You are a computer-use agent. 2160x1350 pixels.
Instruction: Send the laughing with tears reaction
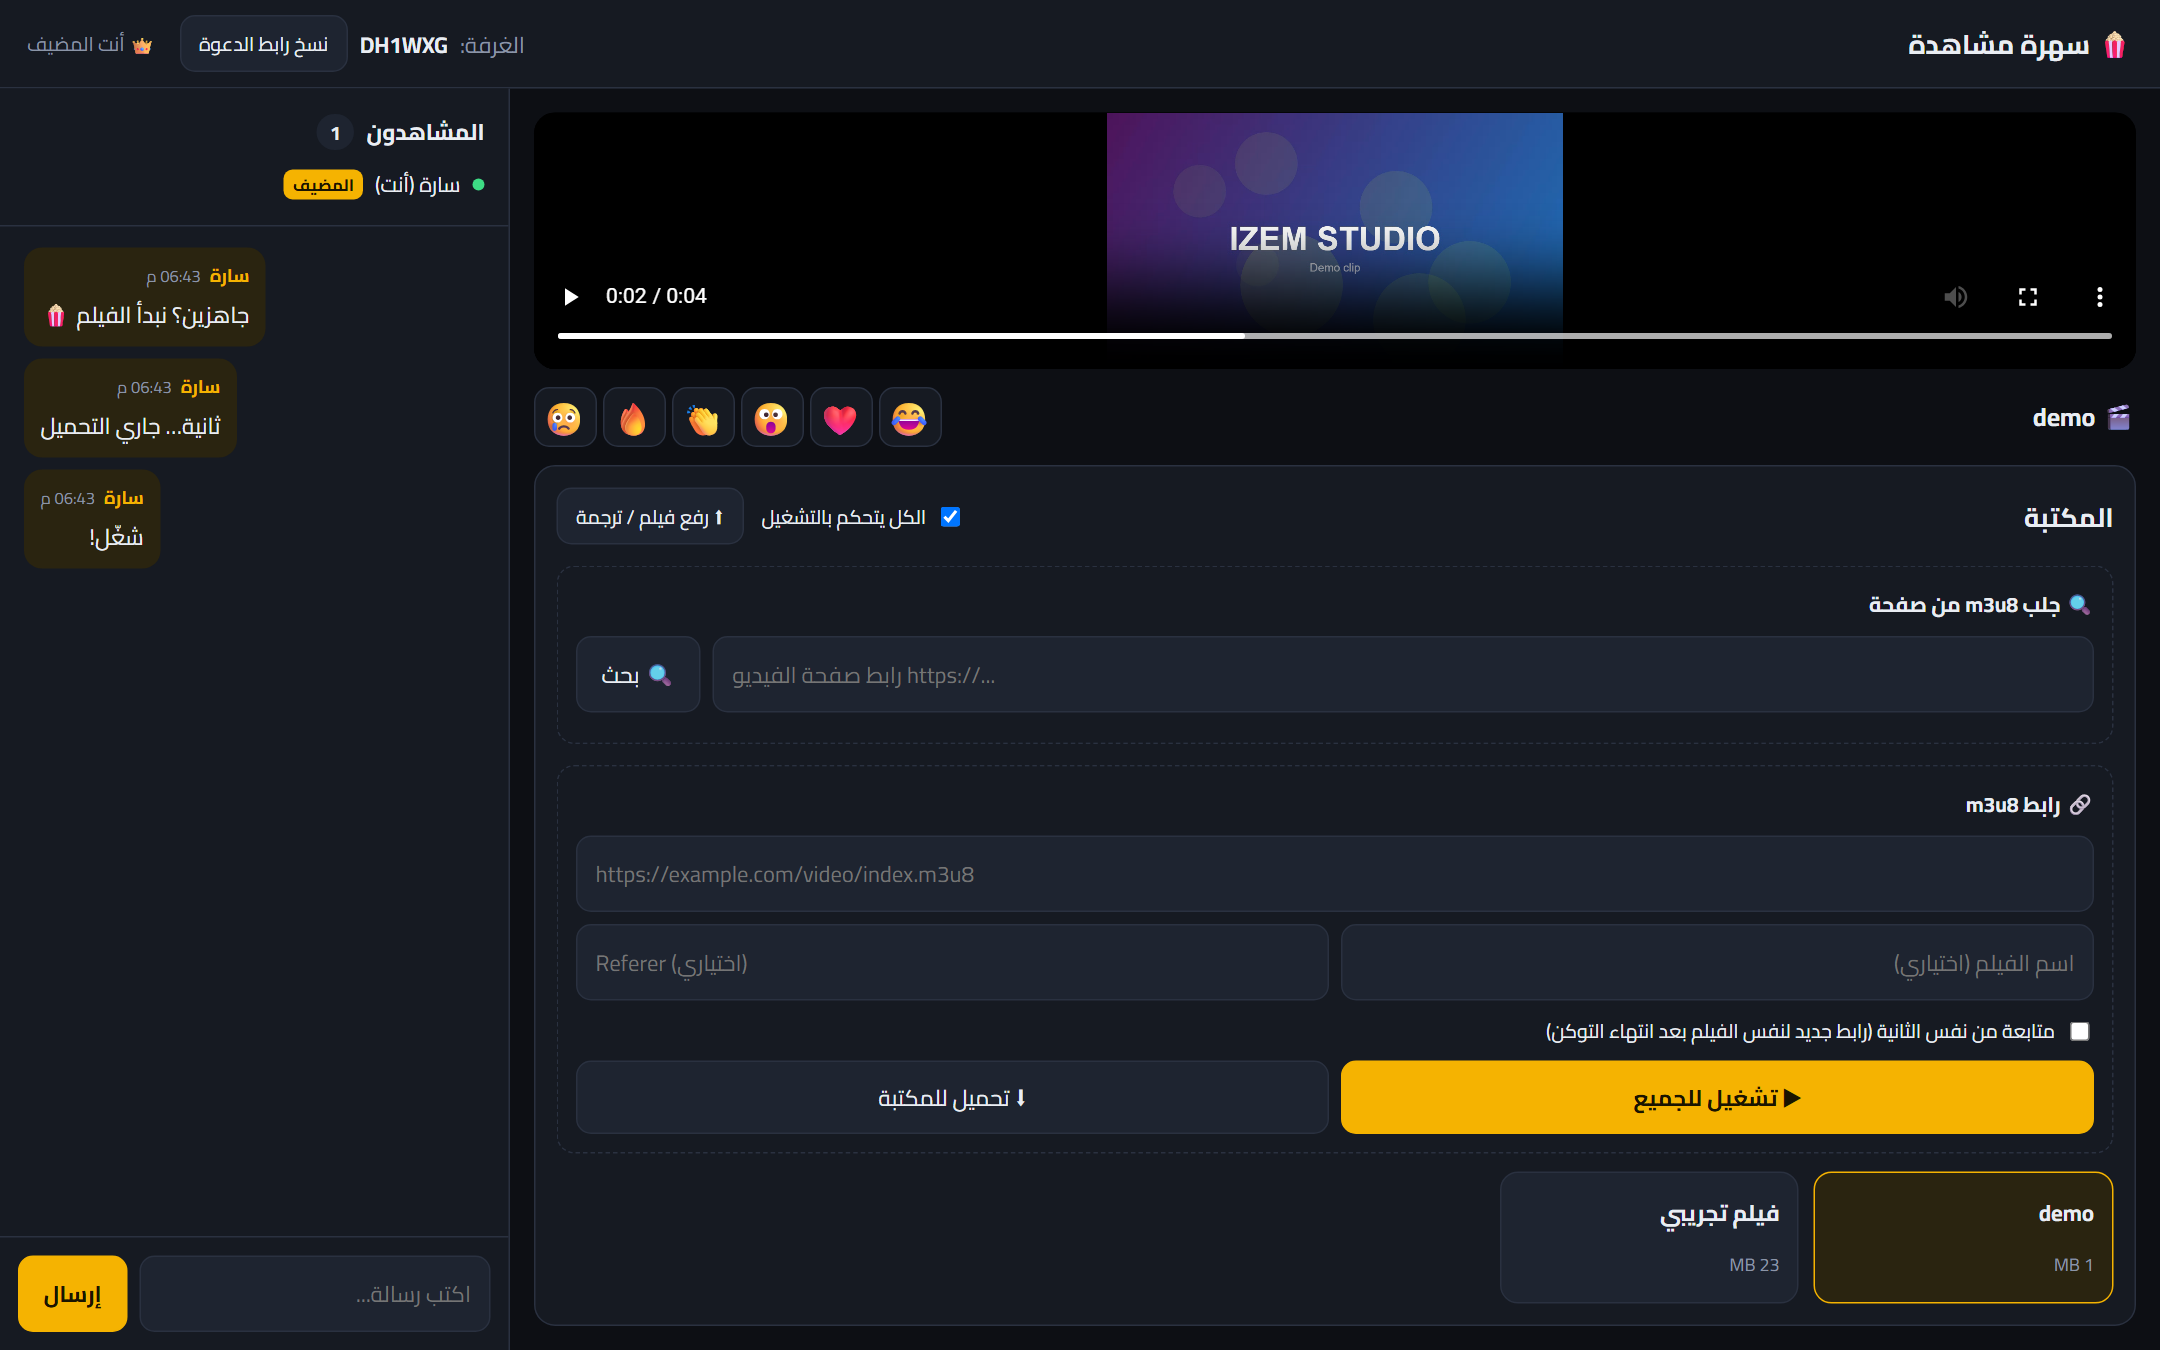pos(910,418)
